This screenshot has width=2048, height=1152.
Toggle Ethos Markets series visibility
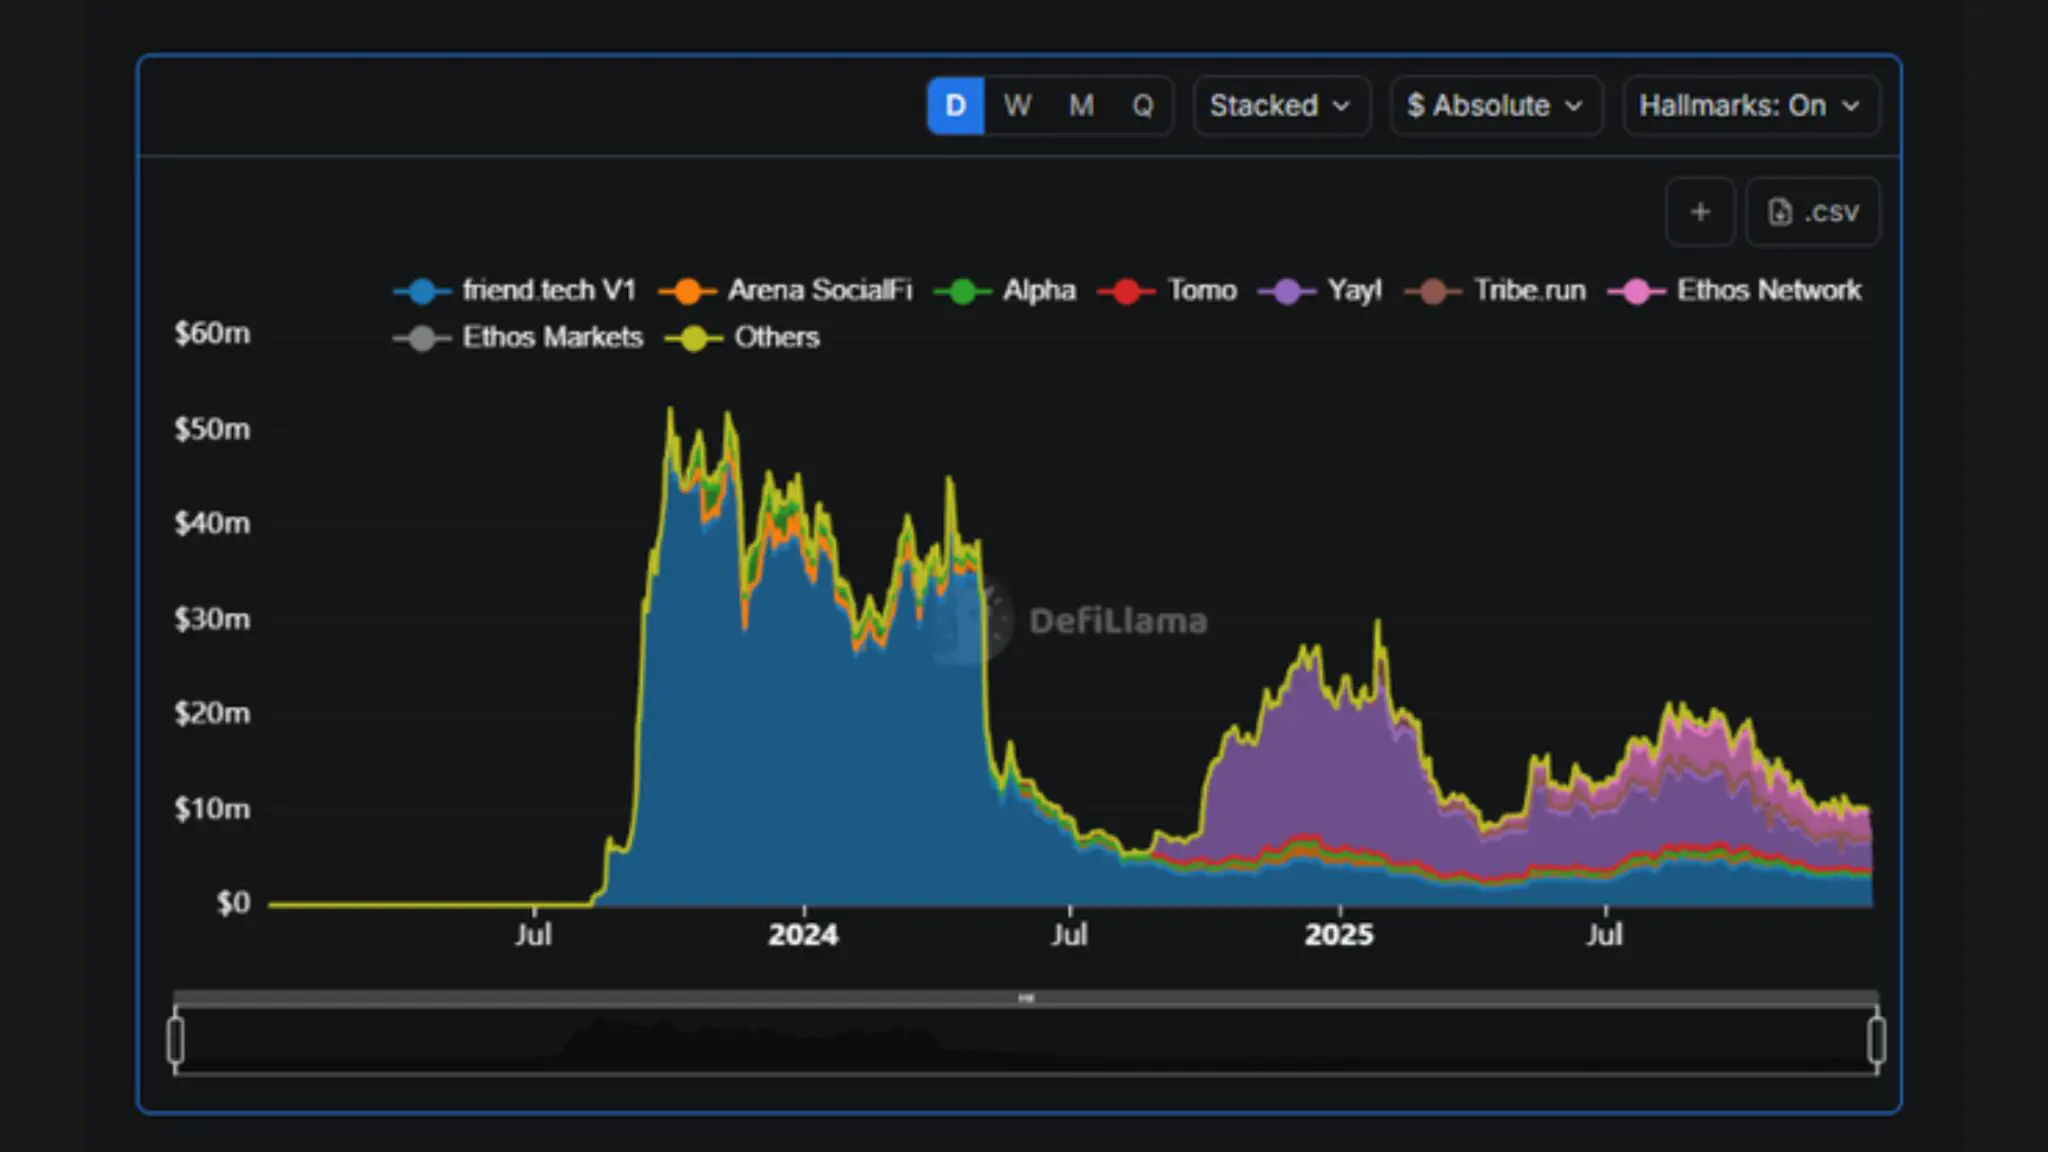pos(422,338)
